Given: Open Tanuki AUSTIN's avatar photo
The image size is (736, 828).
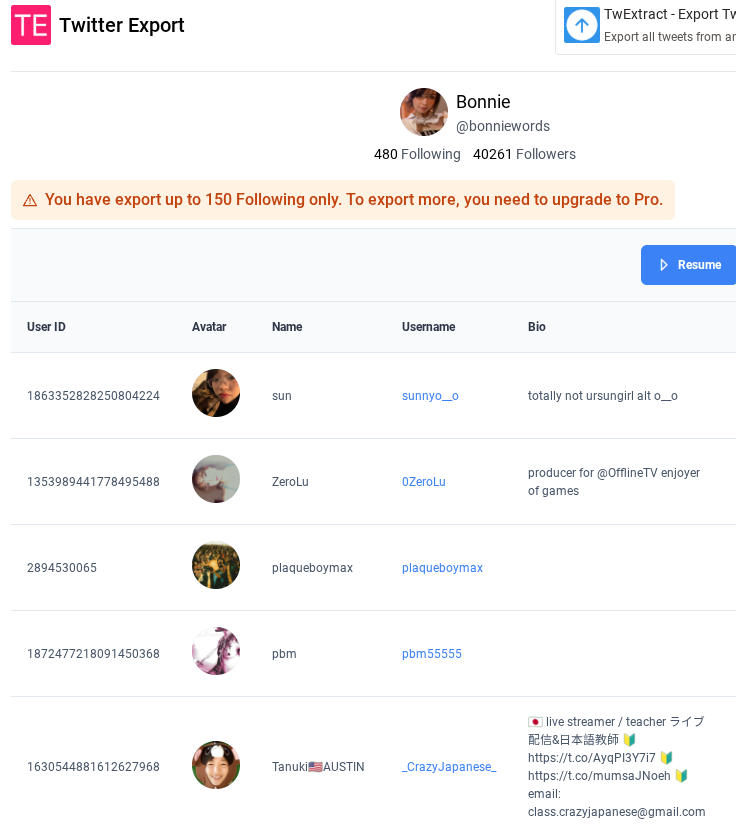Looking at the screenshot, I should [215, 765].
